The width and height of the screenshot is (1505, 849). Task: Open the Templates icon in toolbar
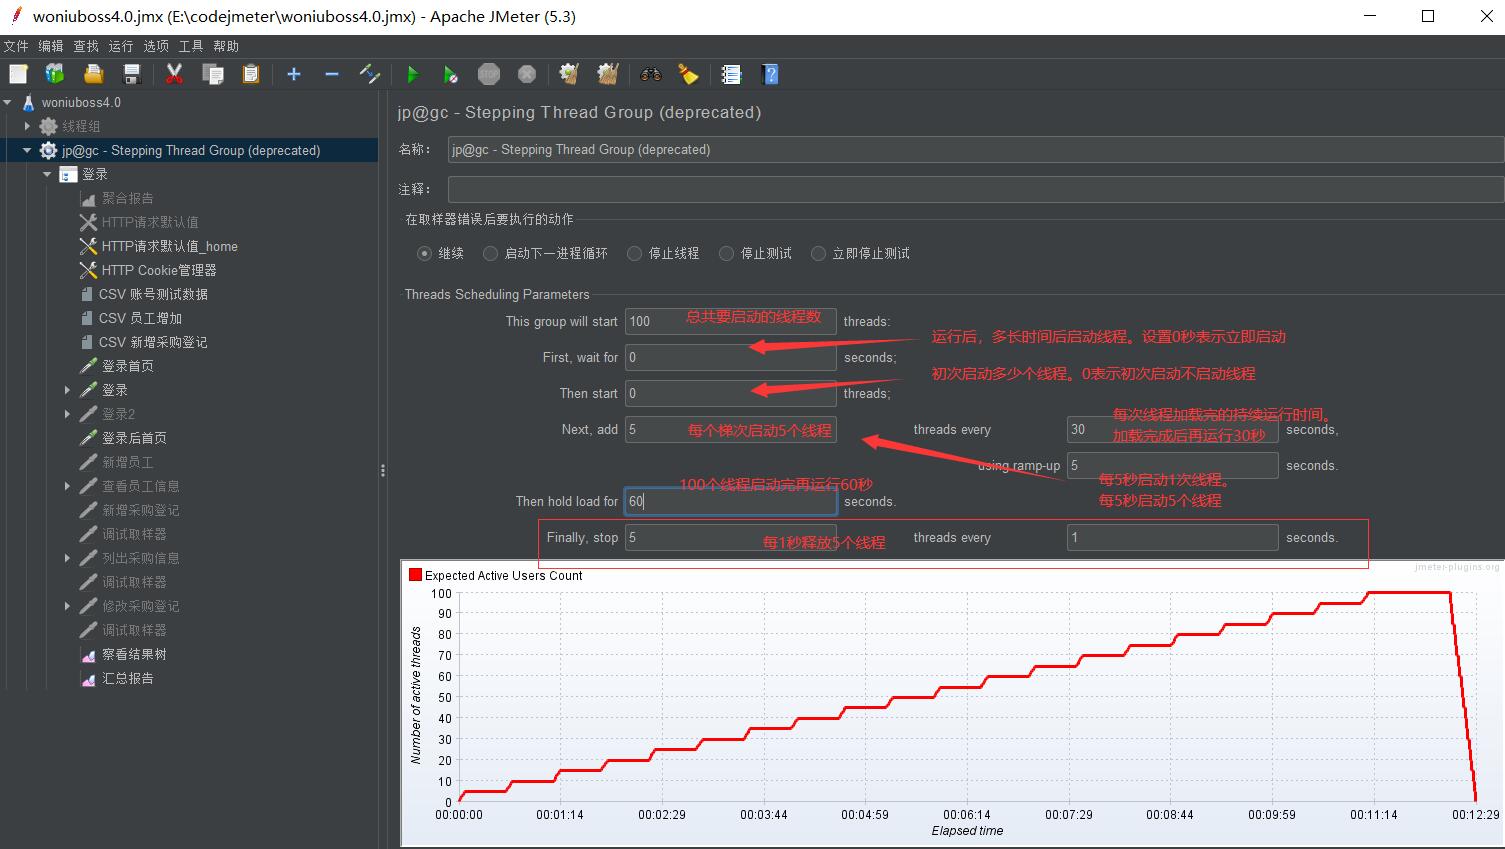tap(55, 74)
